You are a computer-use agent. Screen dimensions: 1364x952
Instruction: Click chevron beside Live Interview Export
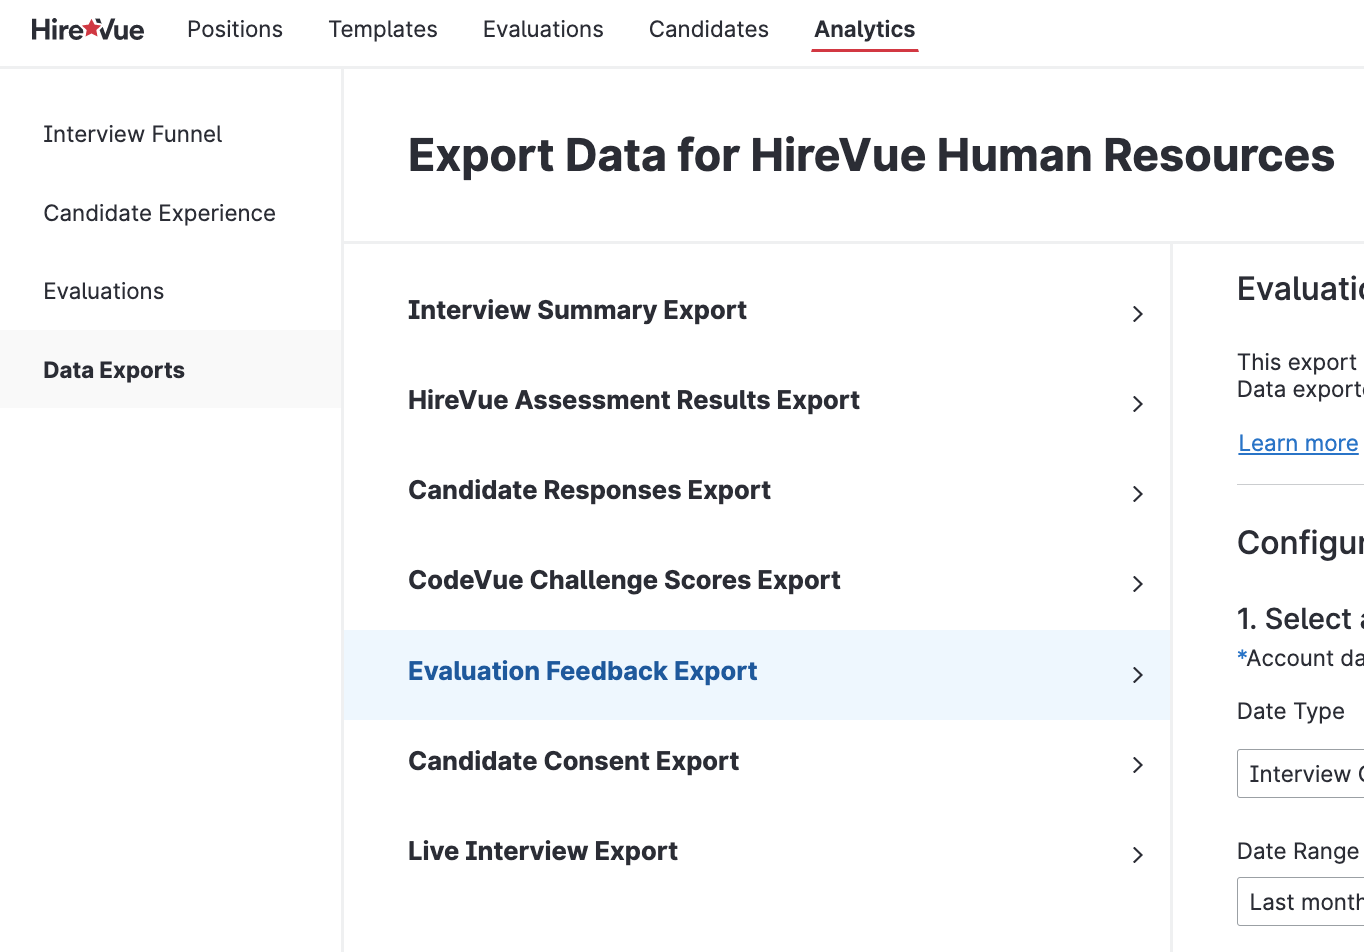point(1137,855)
